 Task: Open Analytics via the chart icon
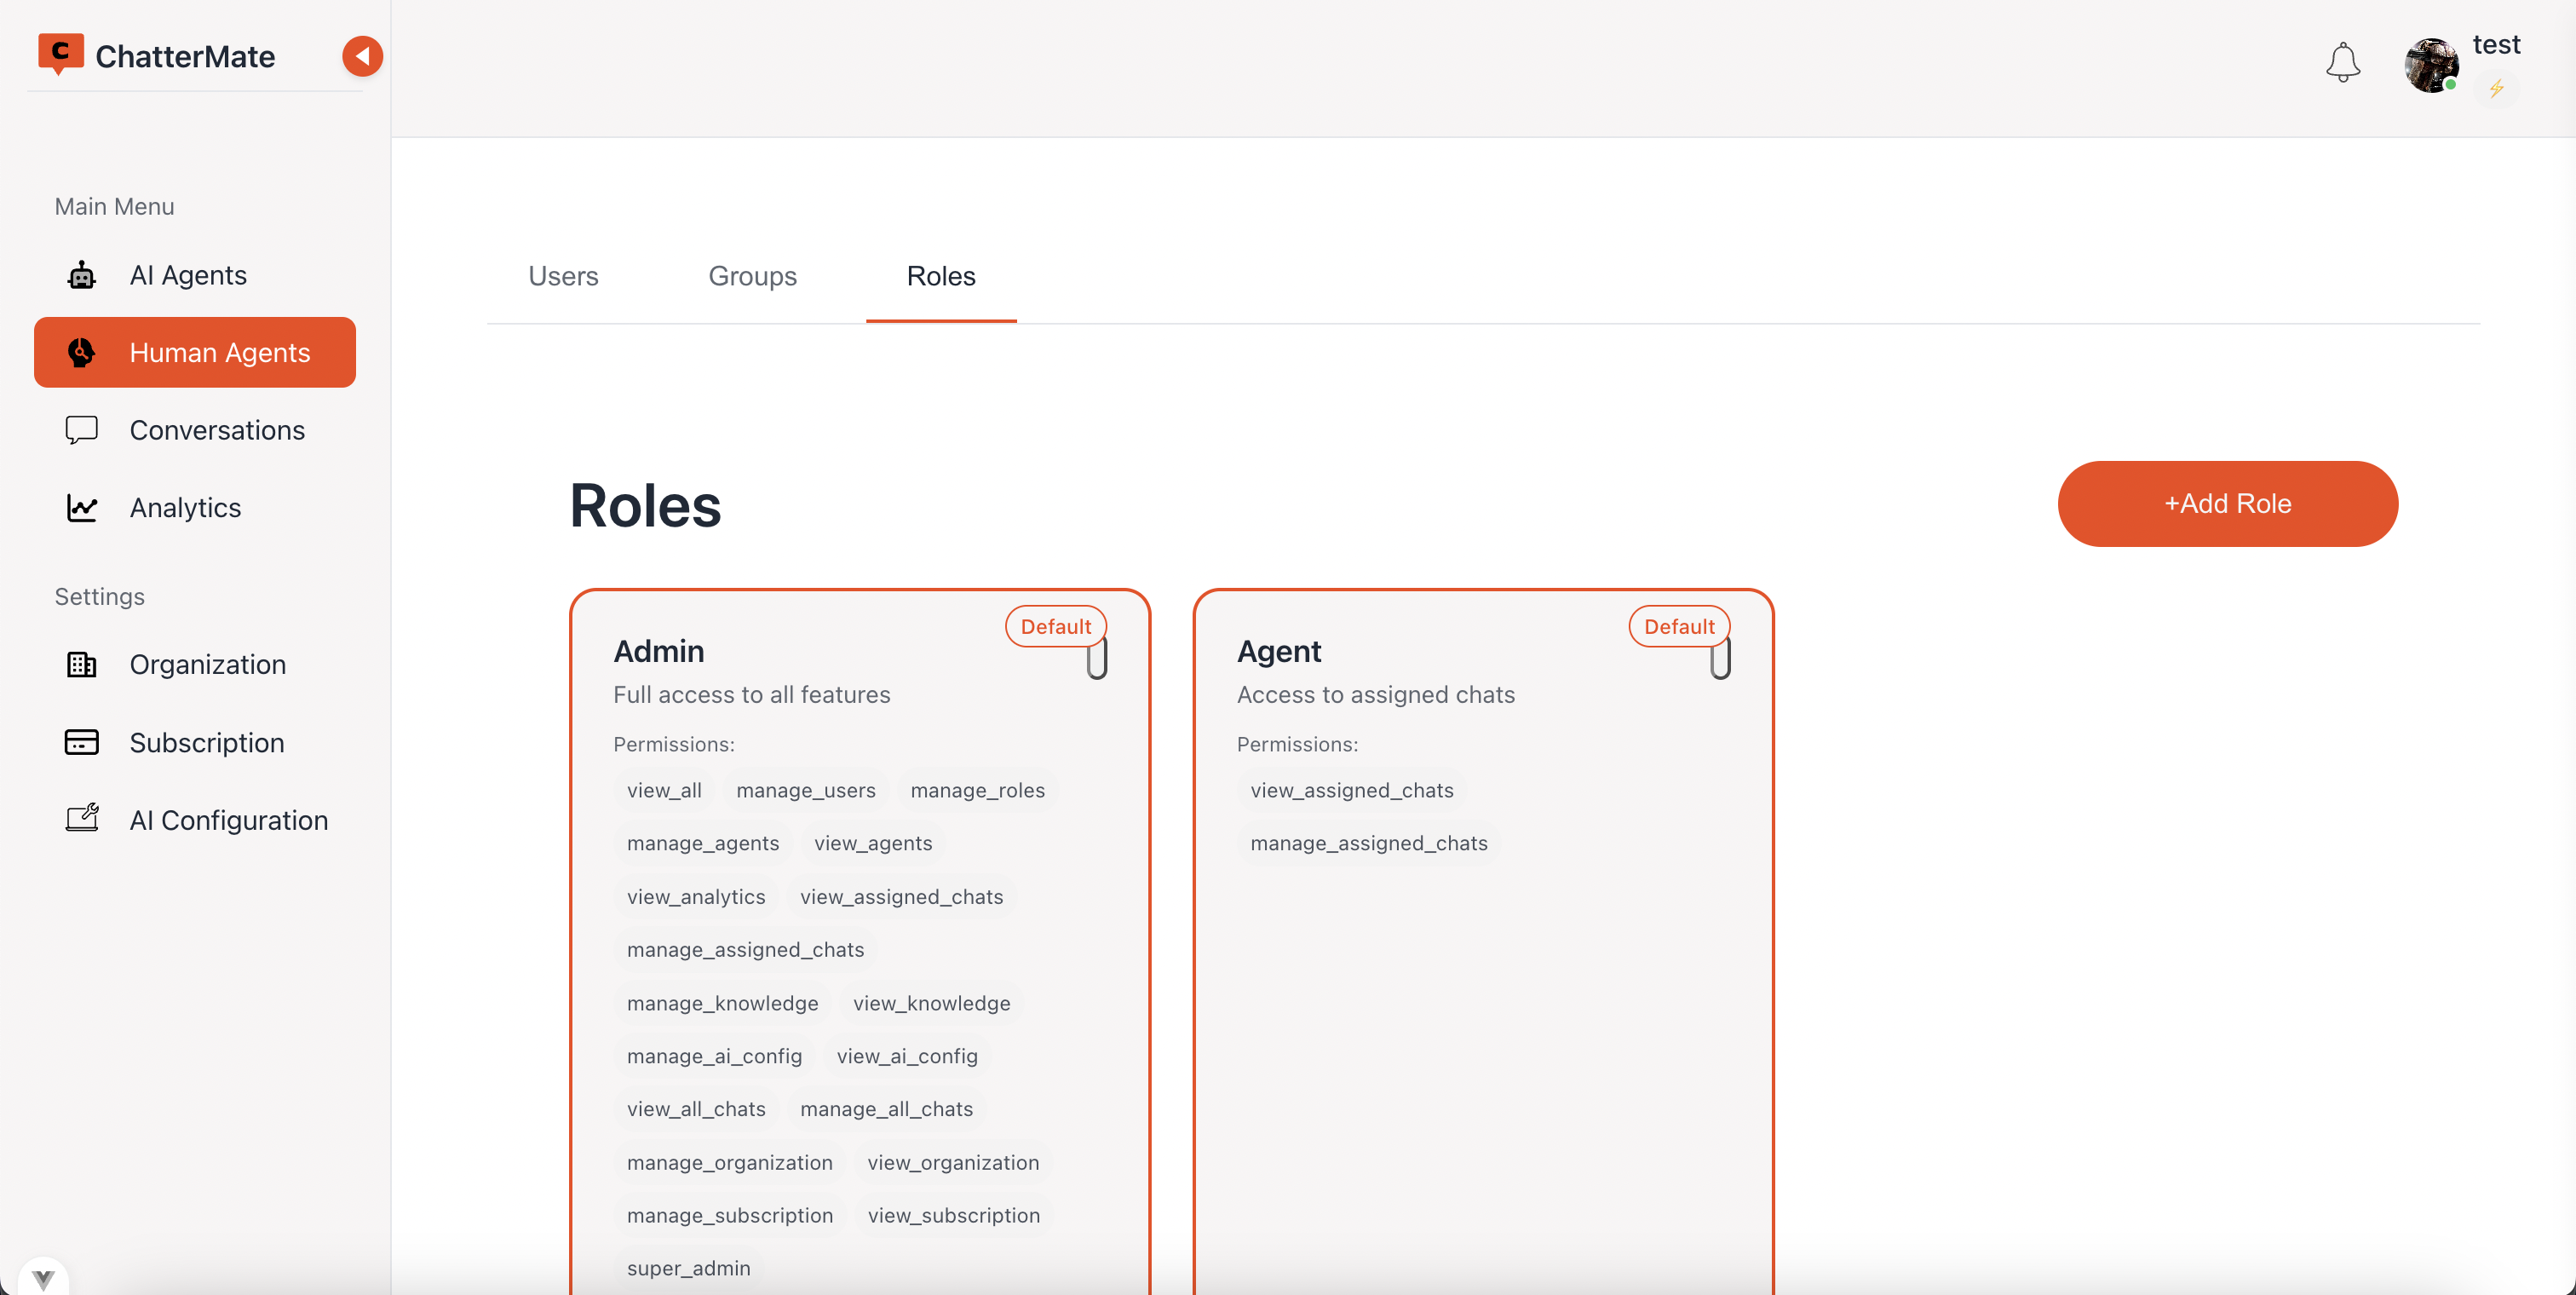click(80, 507)
